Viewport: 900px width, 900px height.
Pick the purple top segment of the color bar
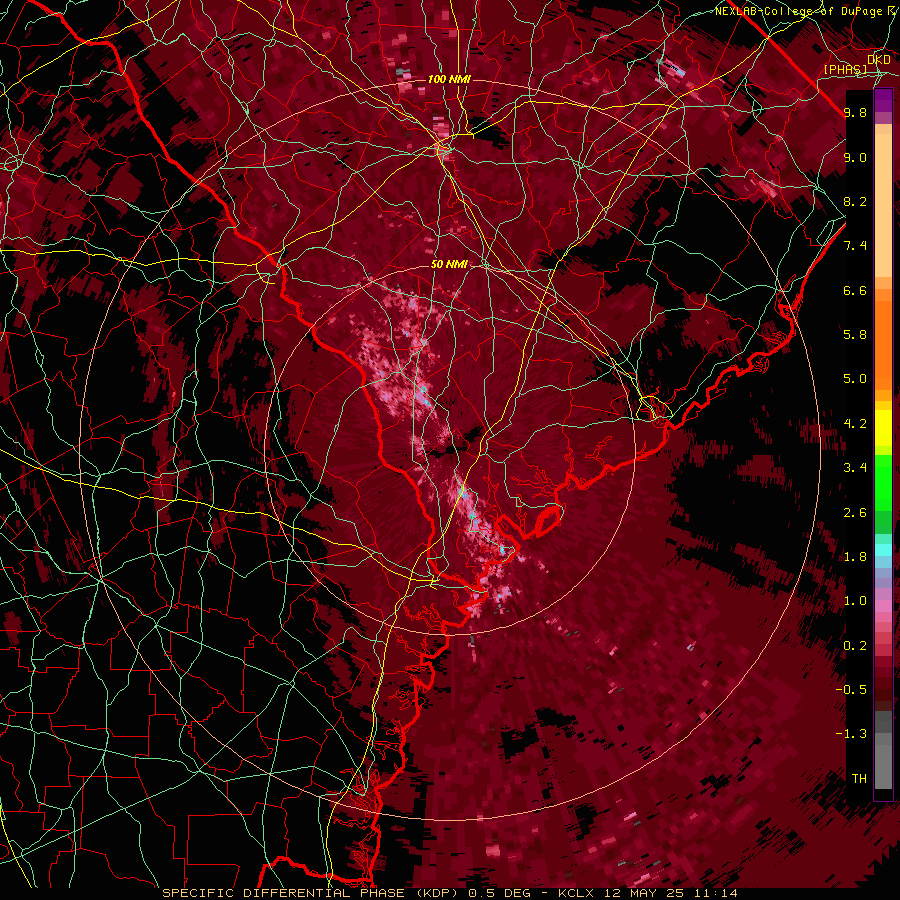point(883,100)
